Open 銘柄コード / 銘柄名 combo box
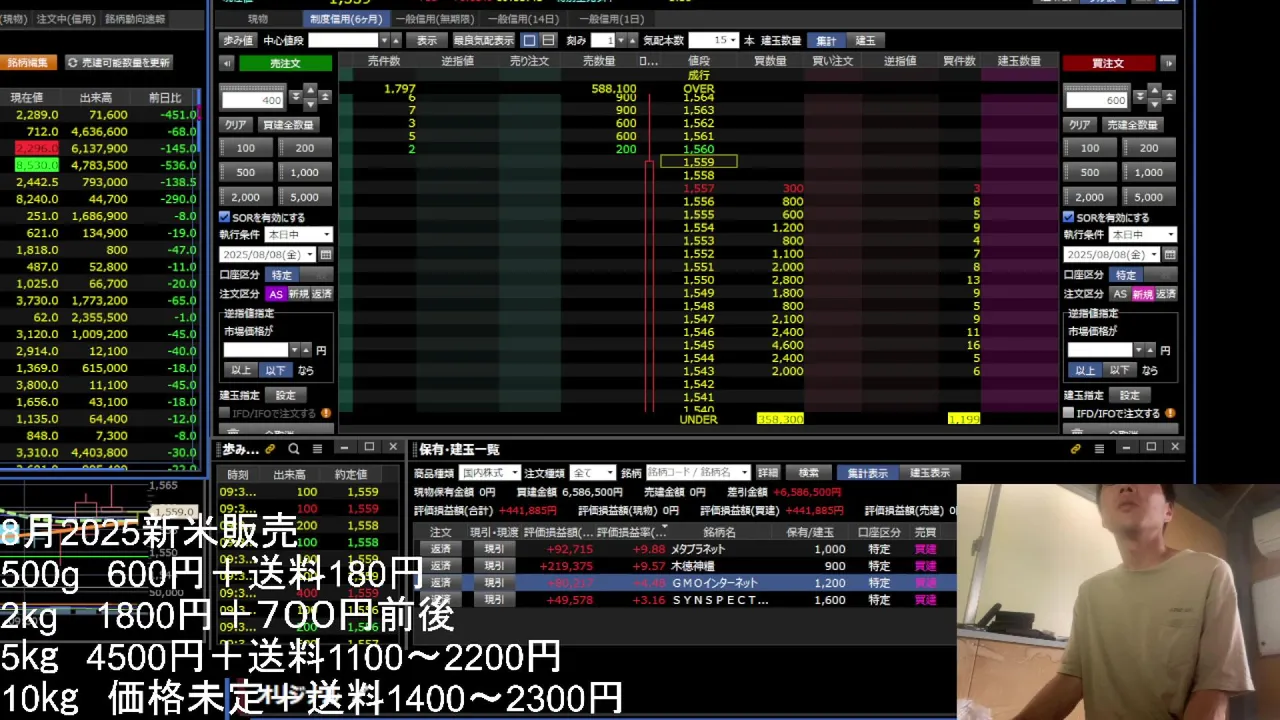 coord(698,473)
